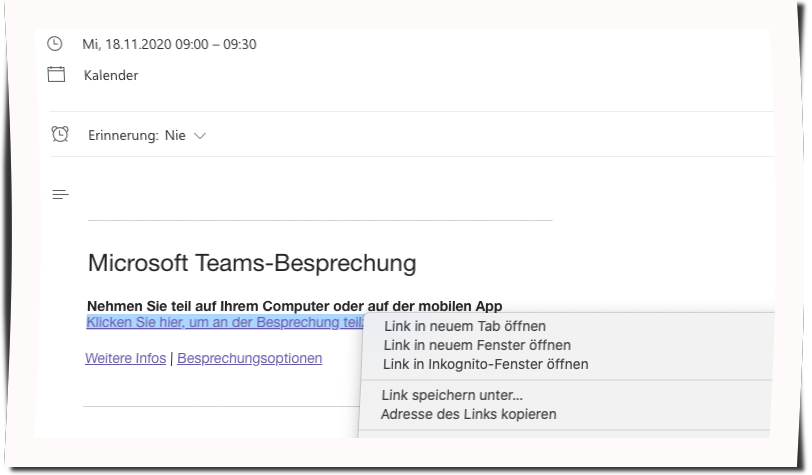Click the alarm clock reminder icon
This screenshot has height=475, width=812.
click(x=59, y=134)
